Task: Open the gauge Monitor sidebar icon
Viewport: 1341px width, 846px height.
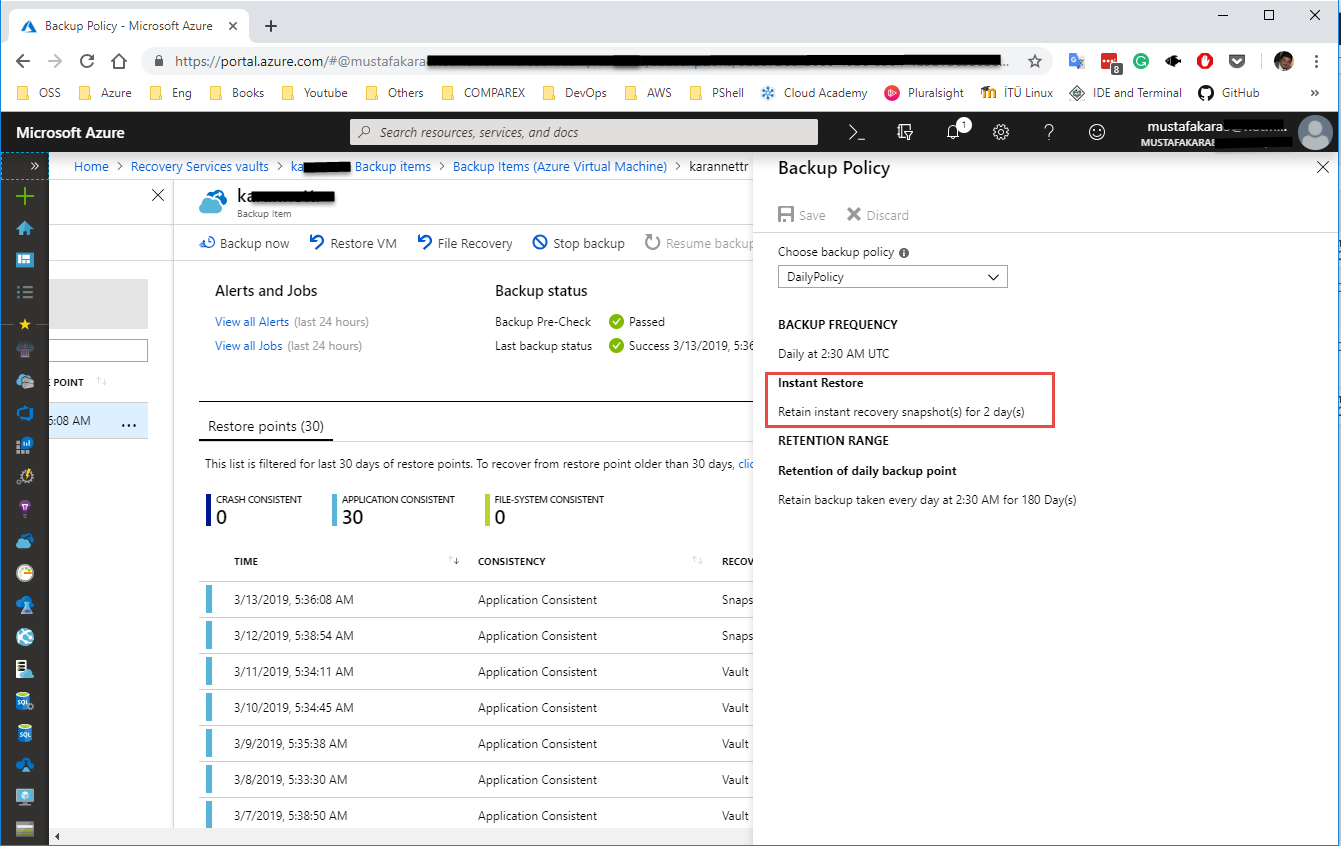Action: point(25,573)
